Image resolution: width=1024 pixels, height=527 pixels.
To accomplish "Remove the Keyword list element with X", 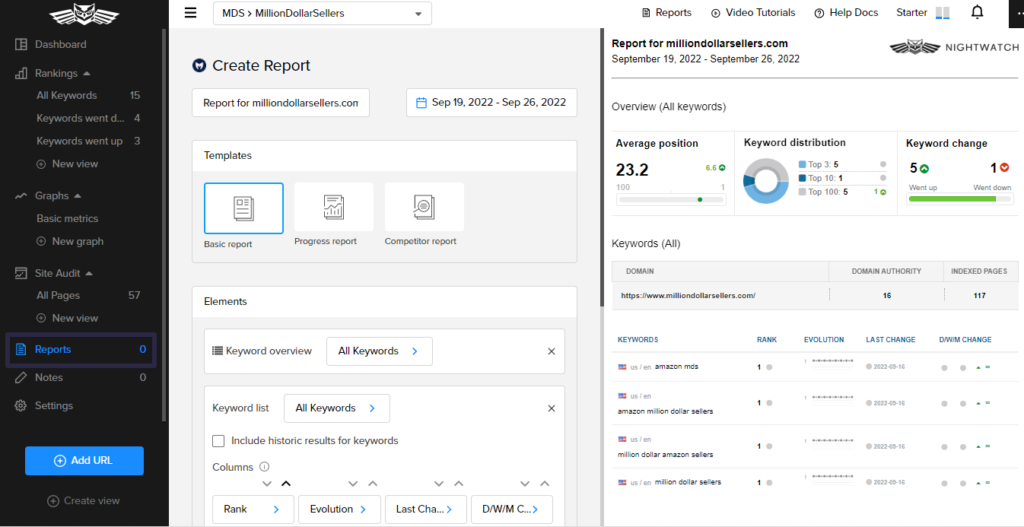I will point(551,408).
